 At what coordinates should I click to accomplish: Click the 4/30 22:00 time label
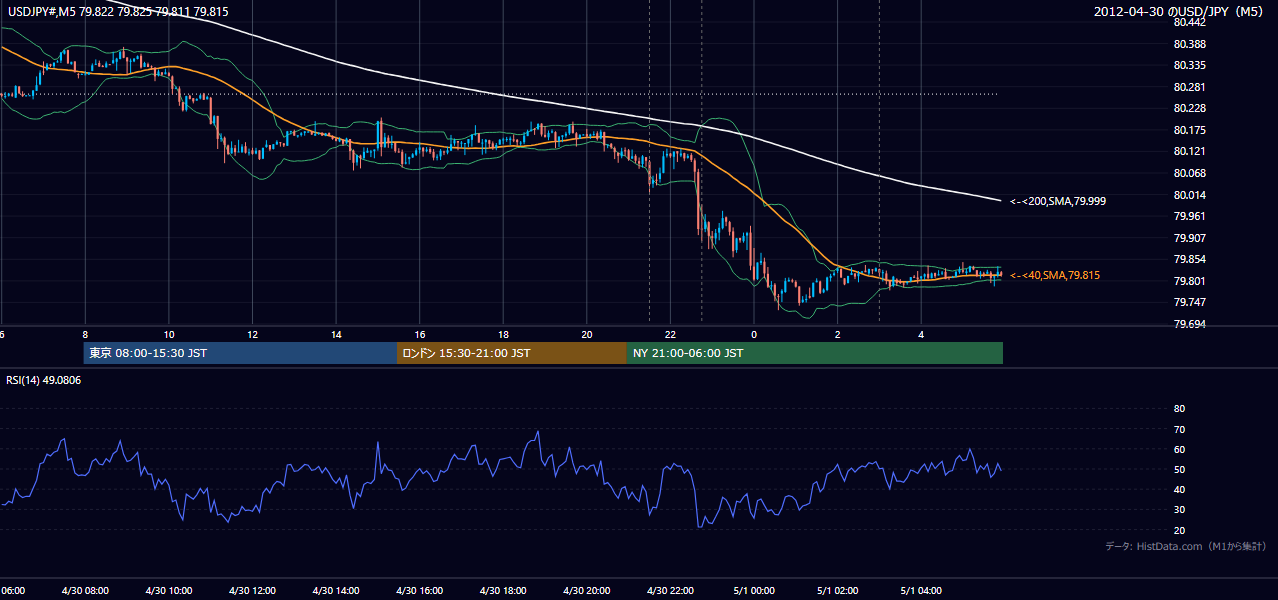click(670, 590)
